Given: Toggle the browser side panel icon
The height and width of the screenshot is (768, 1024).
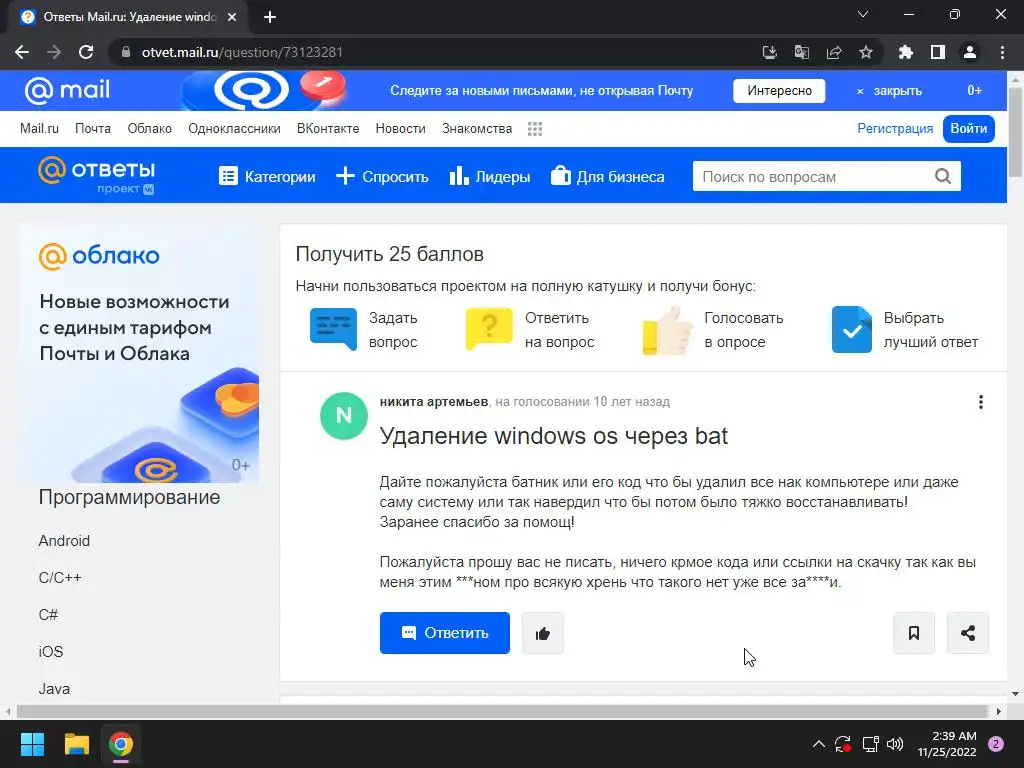Looking at the screenshot, I should point(938,52).
